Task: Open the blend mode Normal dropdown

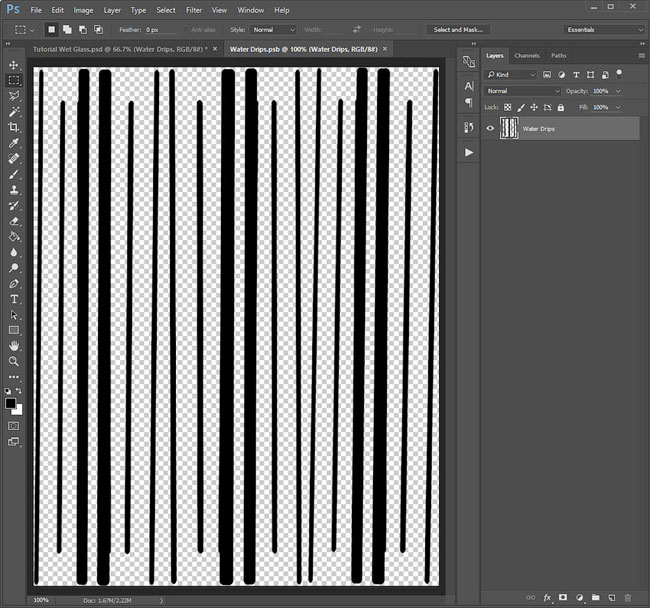Action: click(x=523, y=91)
